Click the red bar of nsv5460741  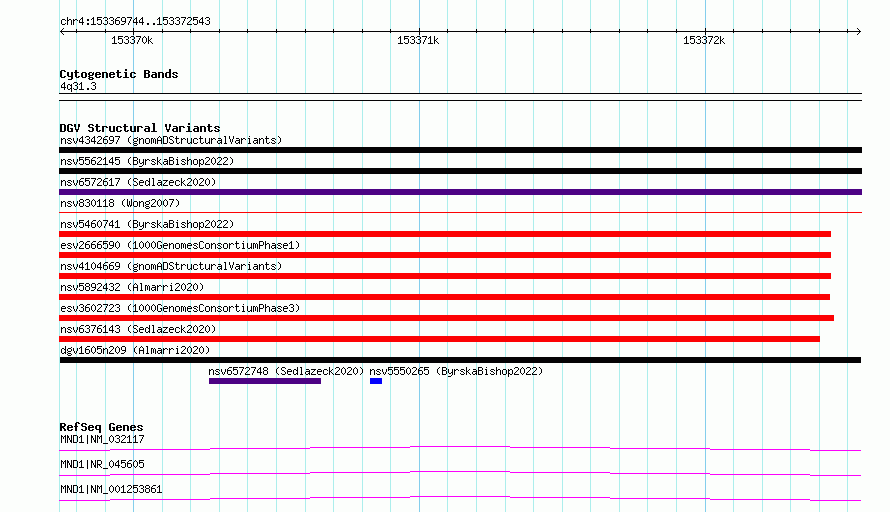(x=445, y=234)
